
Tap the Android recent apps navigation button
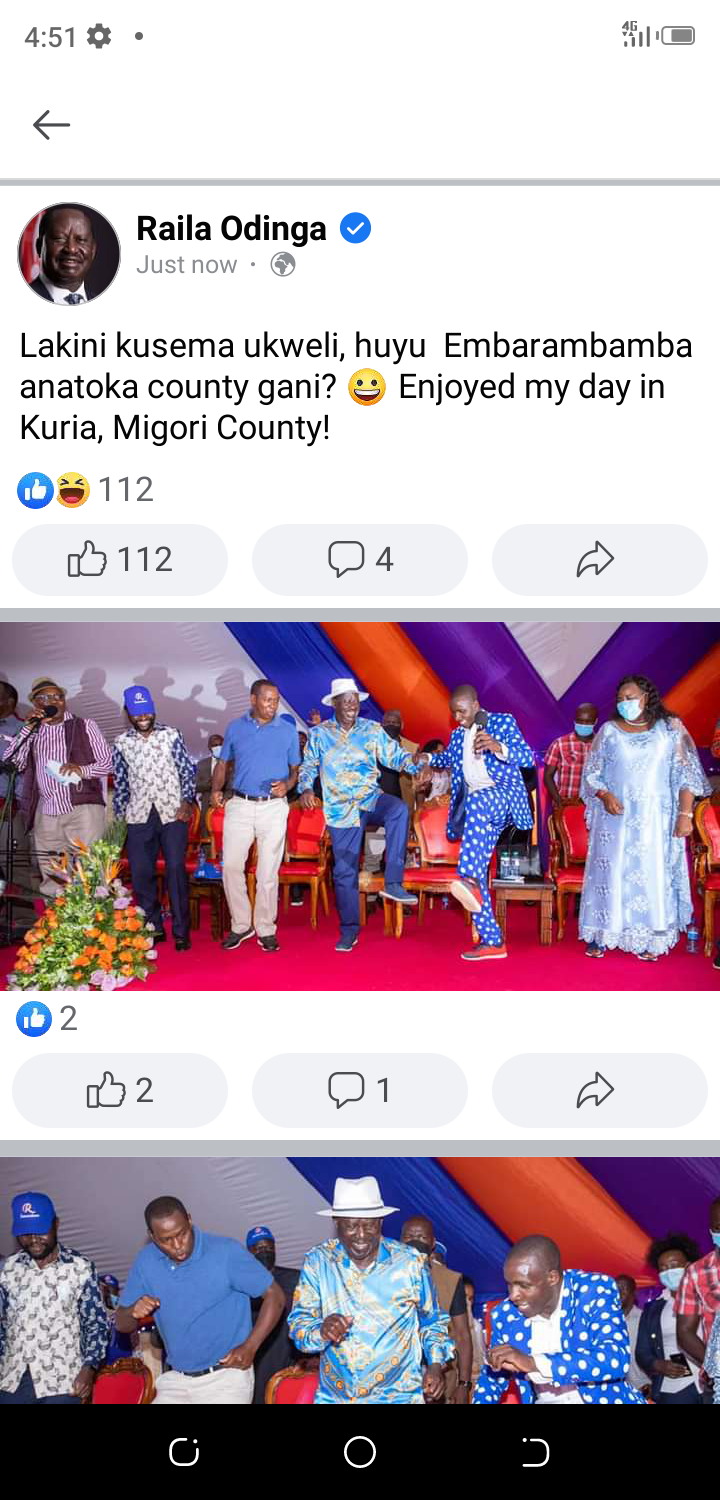tap(184, 1452)
